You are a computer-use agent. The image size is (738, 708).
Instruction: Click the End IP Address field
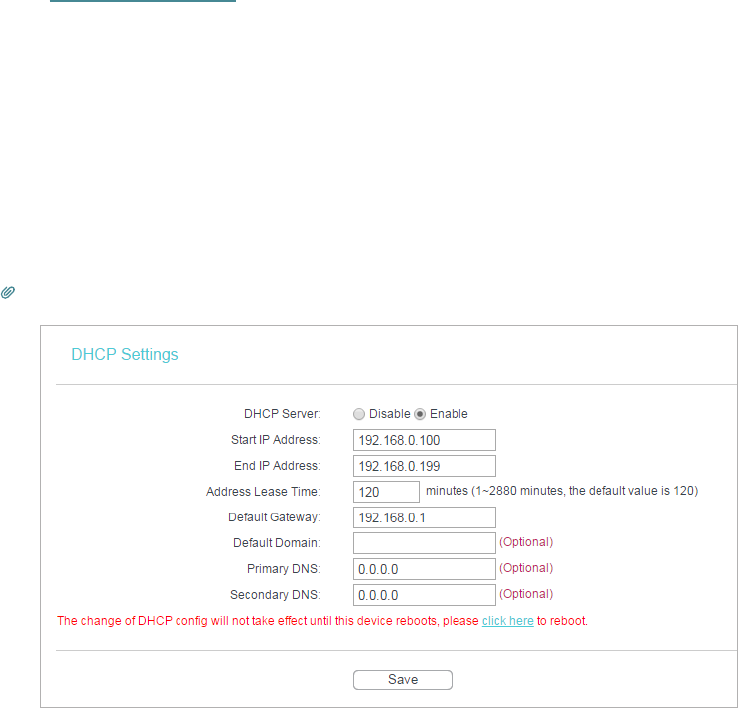(424, 466)
